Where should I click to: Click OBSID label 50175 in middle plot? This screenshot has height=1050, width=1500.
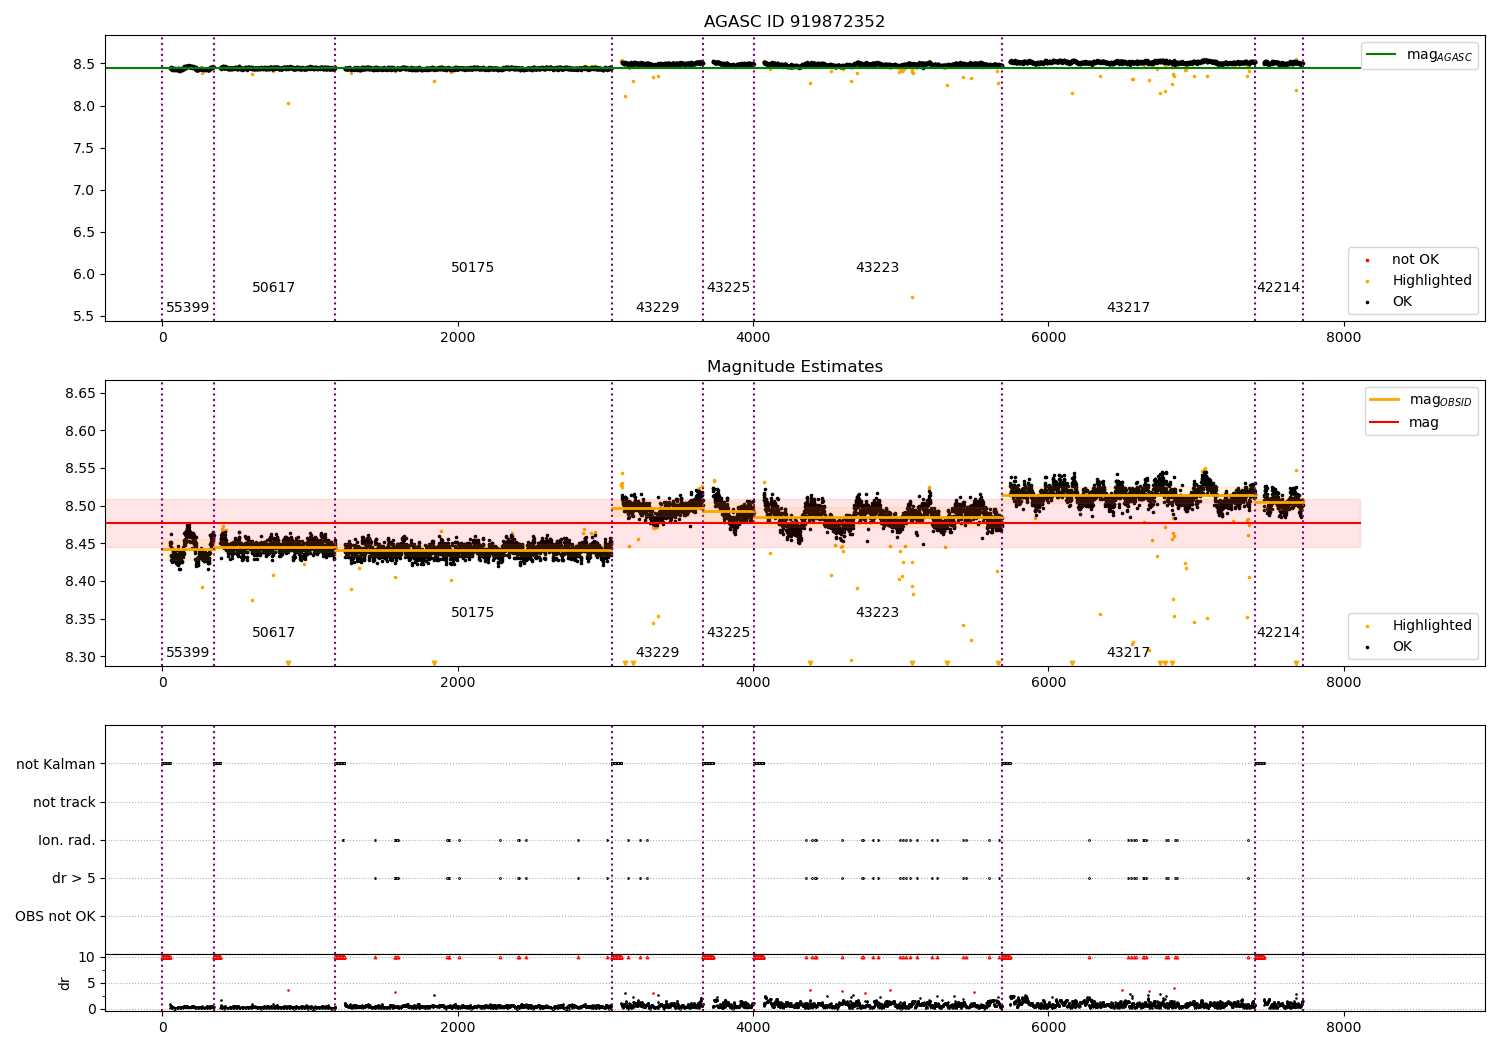pyautogui.click(x=472, y=613)
